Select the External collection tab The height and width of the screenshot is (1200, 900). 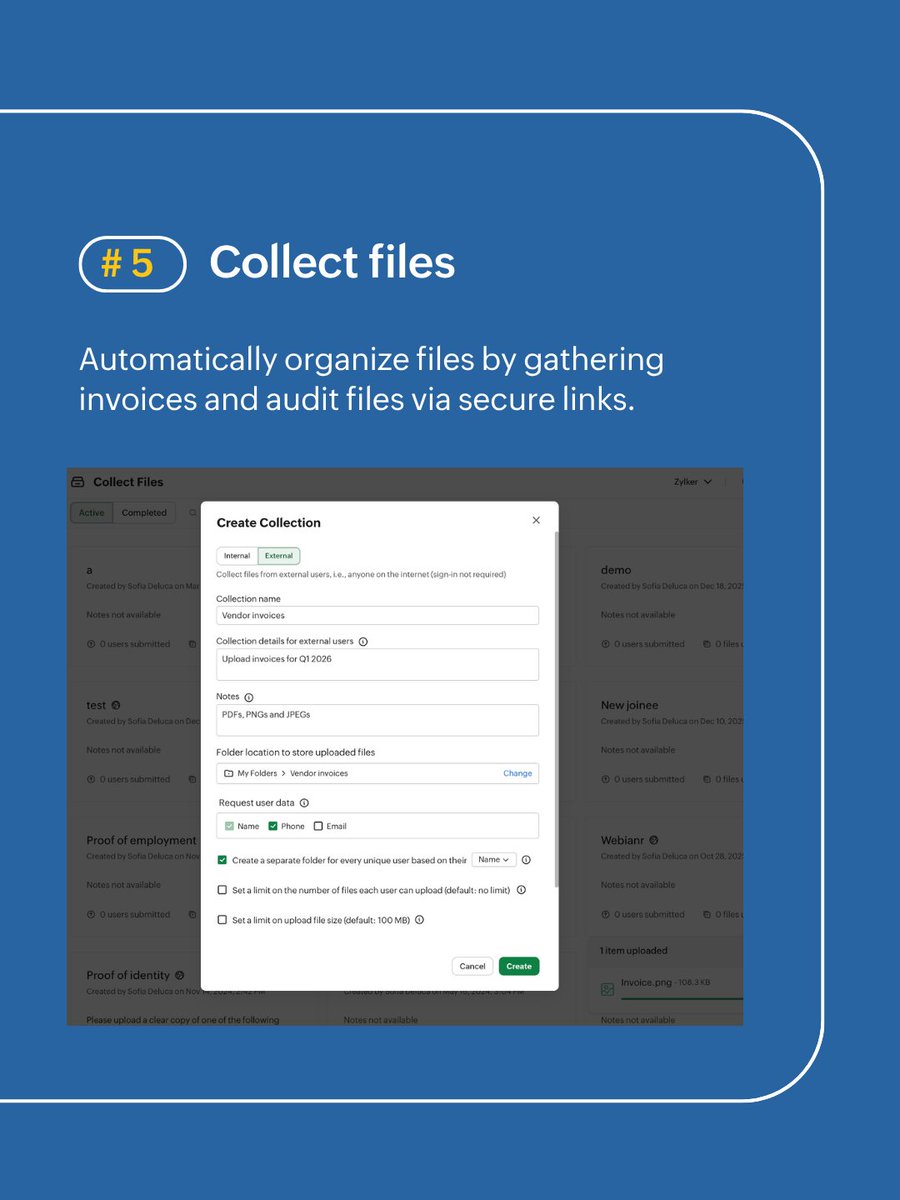coord(279,556)
